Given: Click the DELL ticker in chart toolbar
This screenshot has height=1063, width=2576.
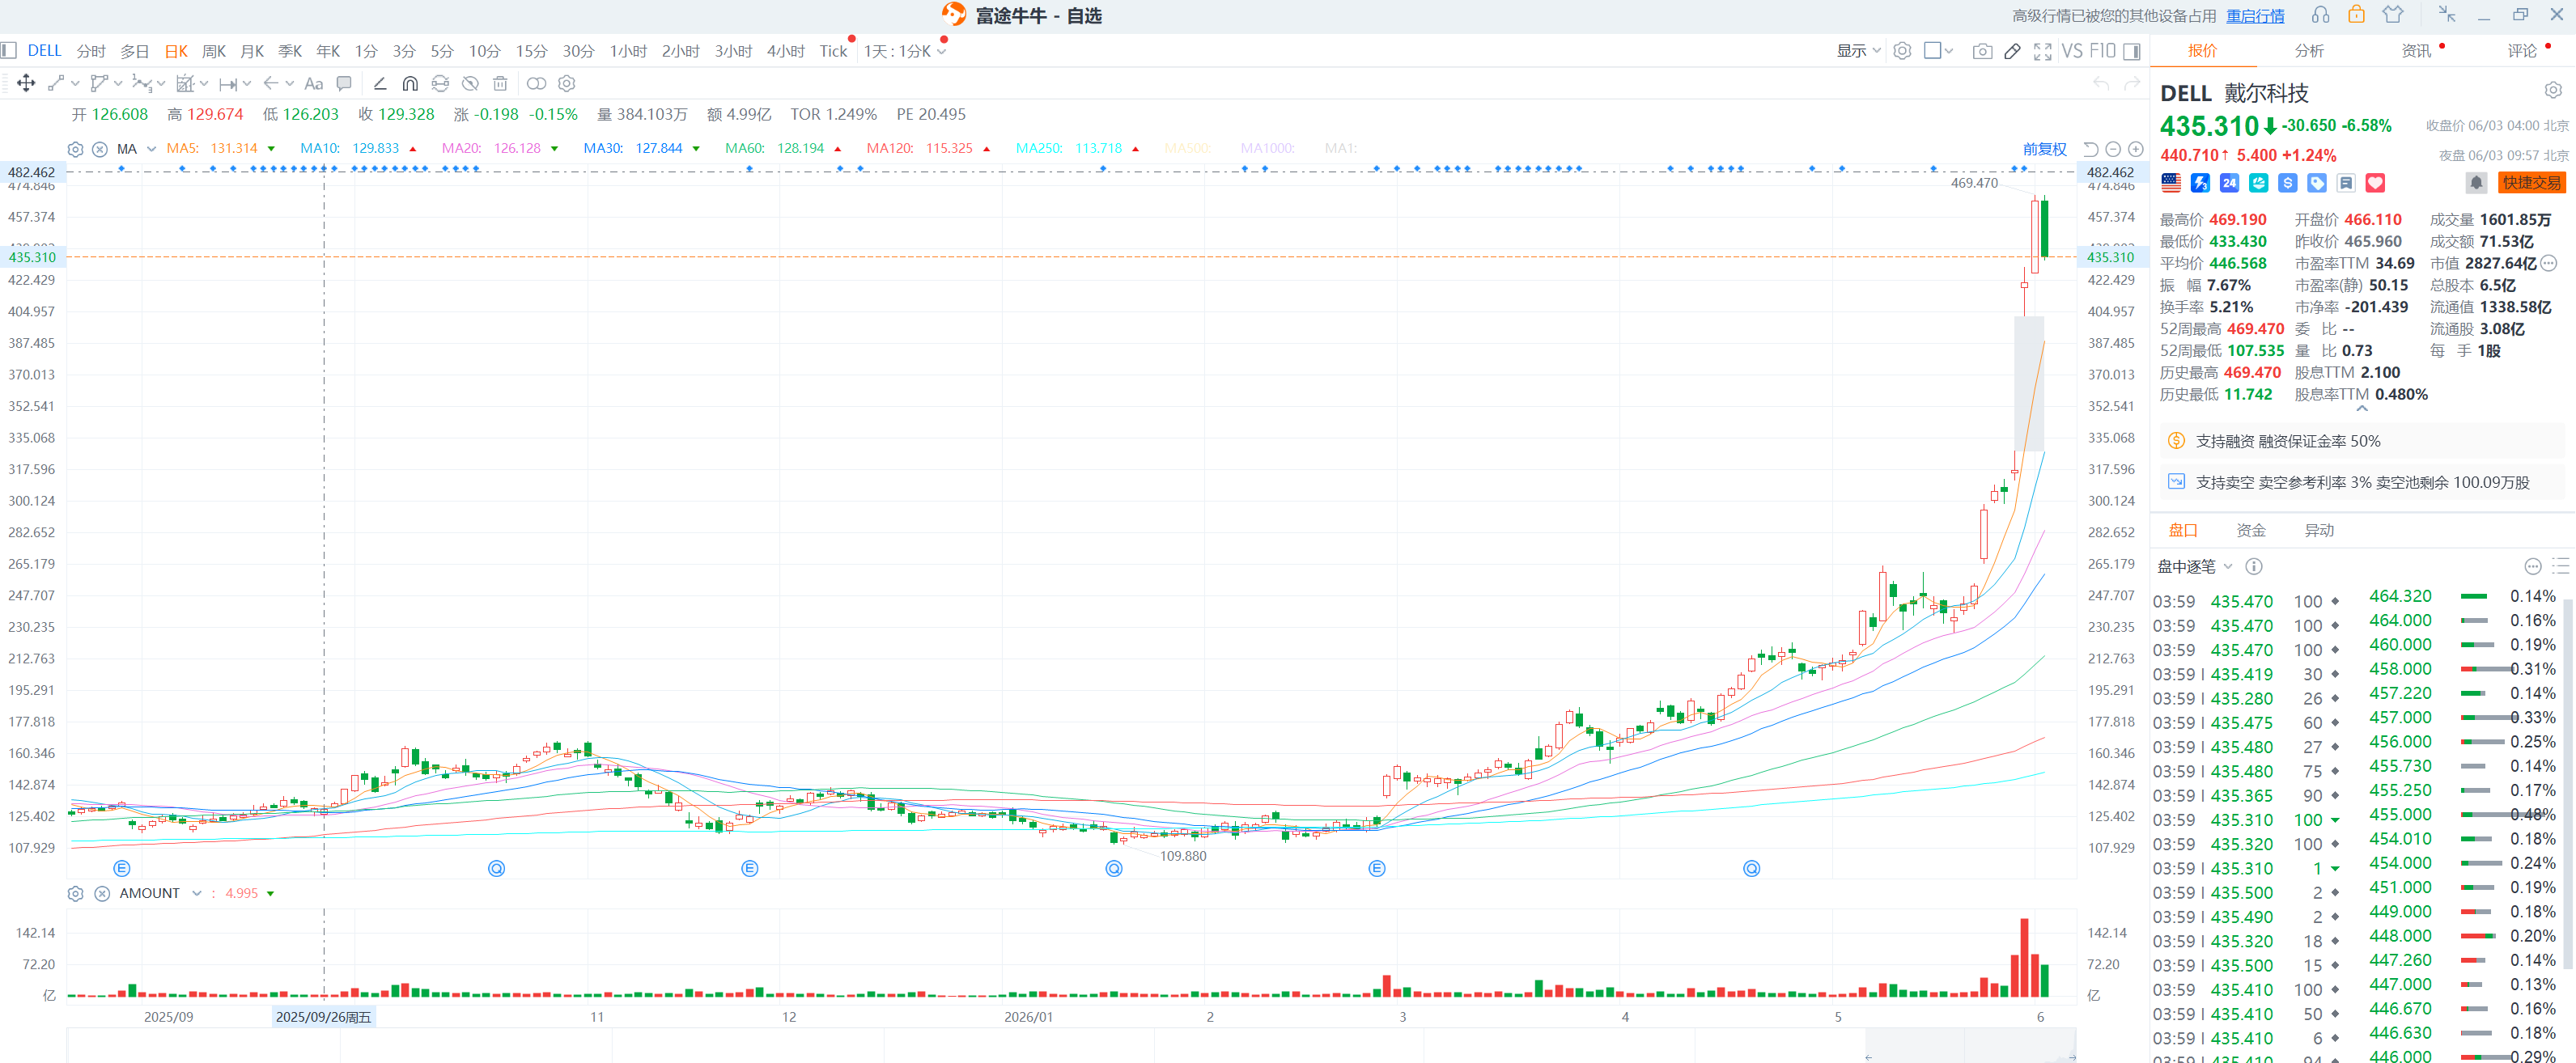Looking at the screenshot, I should click(x=44, y=50).
